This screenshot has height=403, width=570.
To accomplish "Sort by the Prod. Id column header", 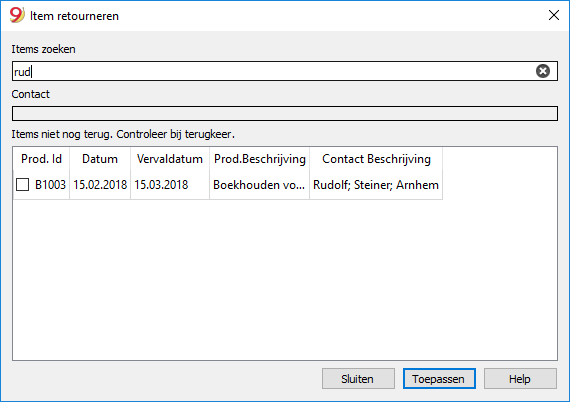I will [x=41, y=159].
